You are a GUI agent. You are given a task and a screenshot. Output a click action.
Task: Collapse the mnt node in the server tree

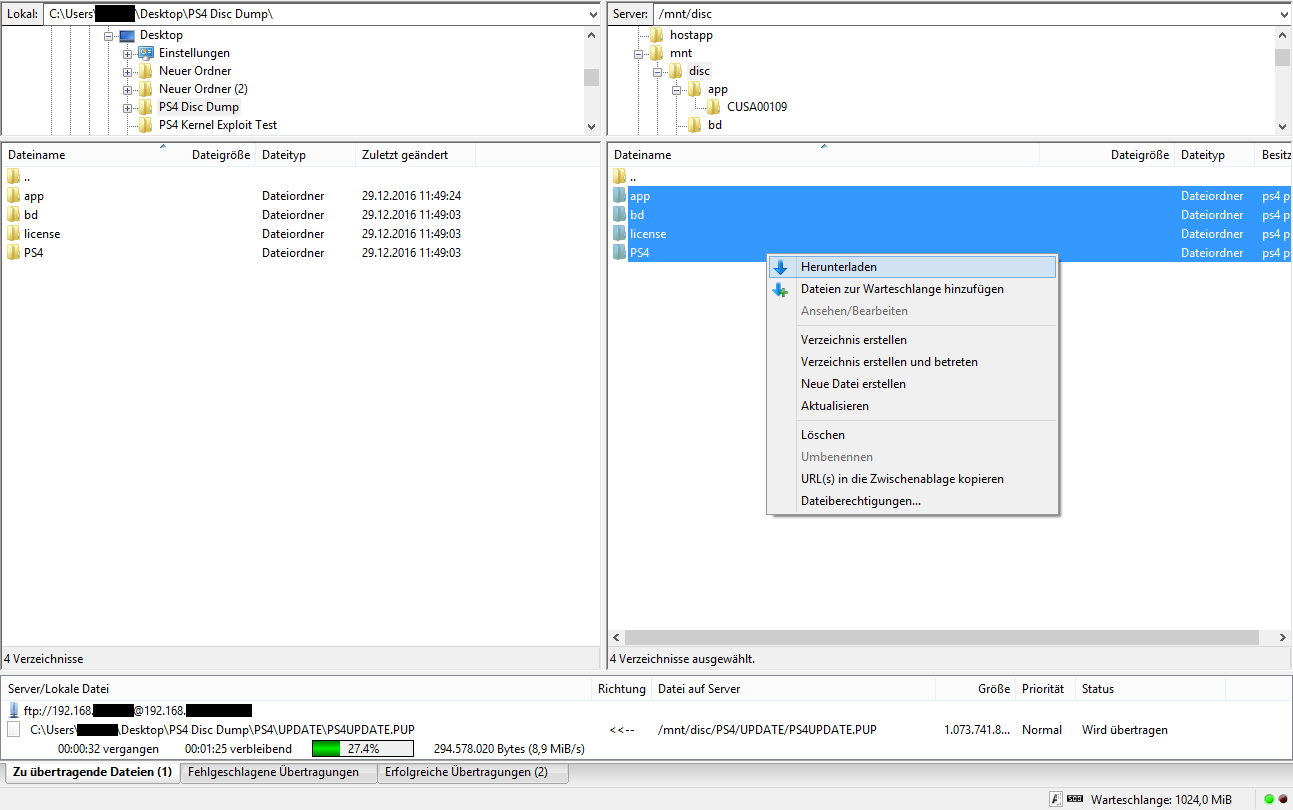point(639,53)
